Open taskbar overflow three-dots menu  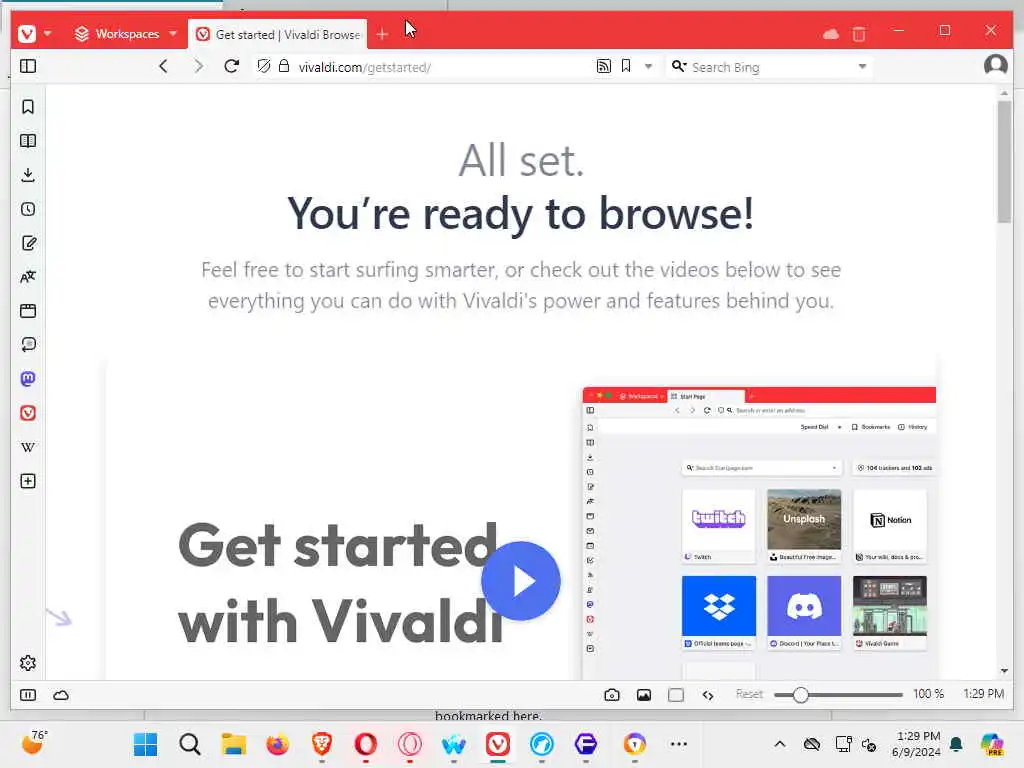pos(679,744)
